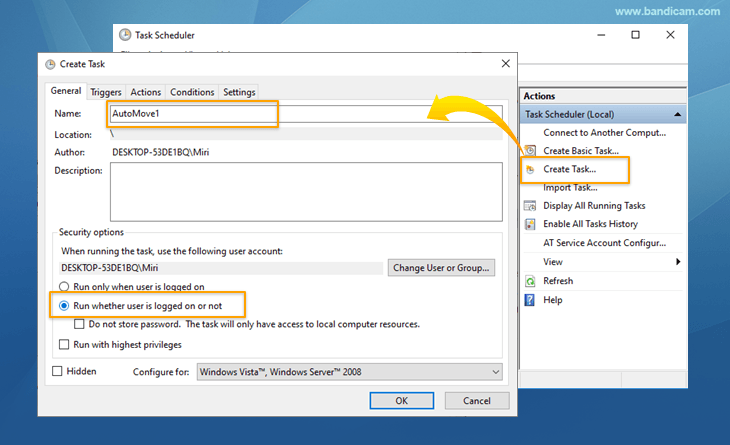Switch to the General tab
This screenshot has width=730, height=445.
pyautogui.click(x=66, y=91)
